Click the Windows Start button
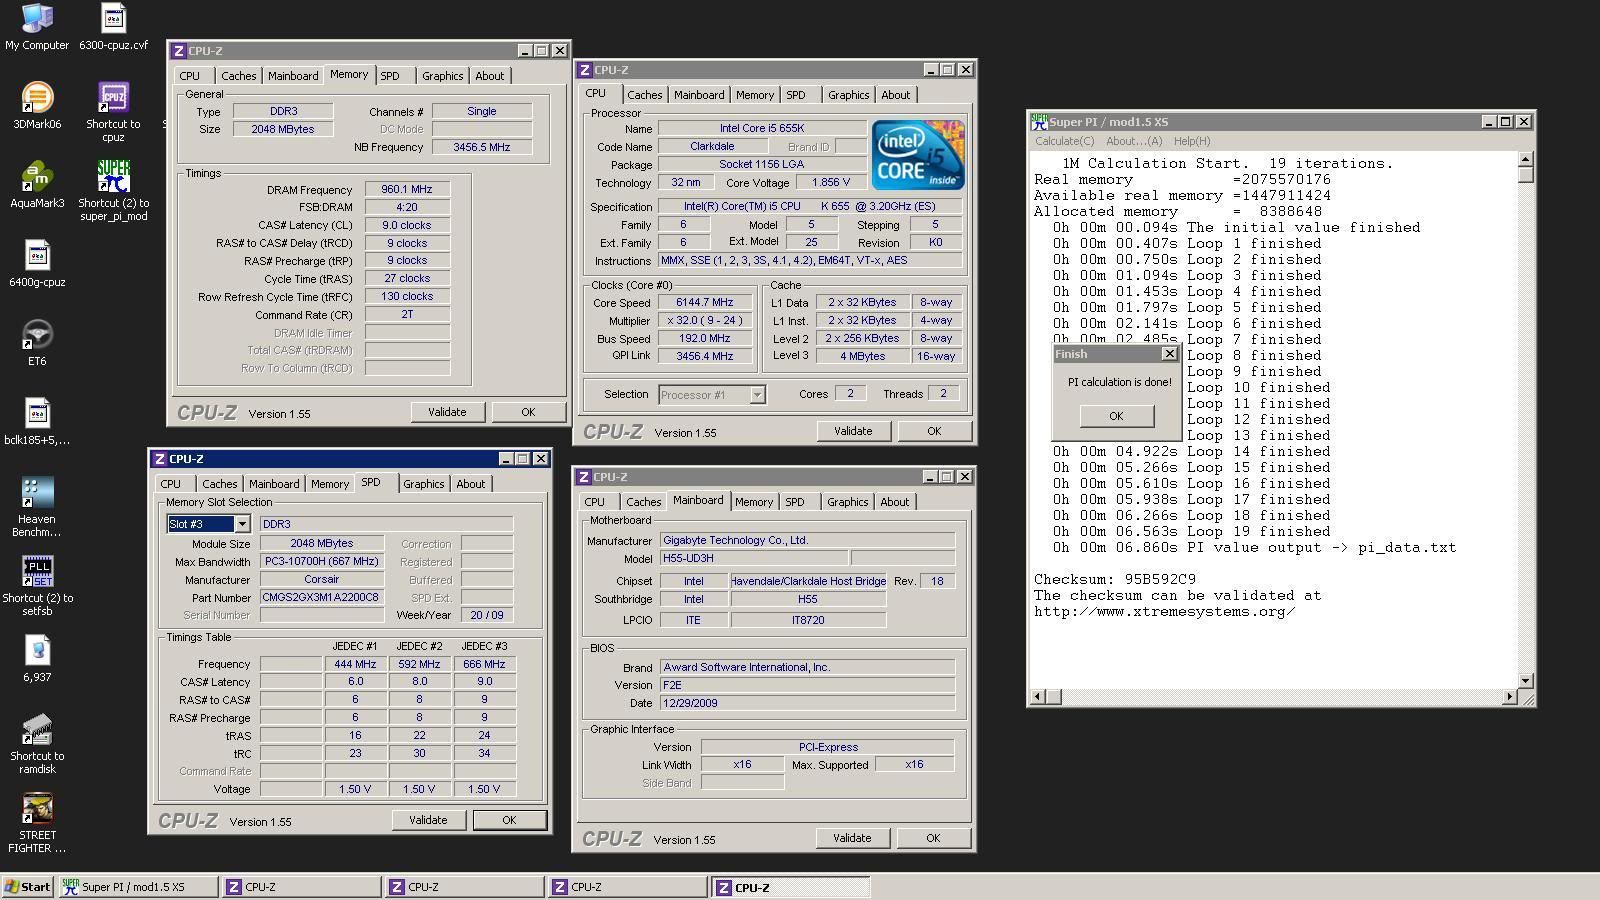The height and width of the screenshot is (900, 1600). [x=28, y=887]
